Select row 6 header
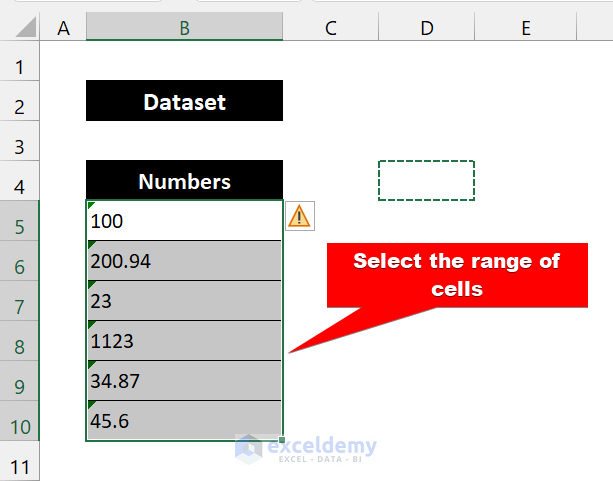This screenshot has width=613, height=481. click(20, 261)
